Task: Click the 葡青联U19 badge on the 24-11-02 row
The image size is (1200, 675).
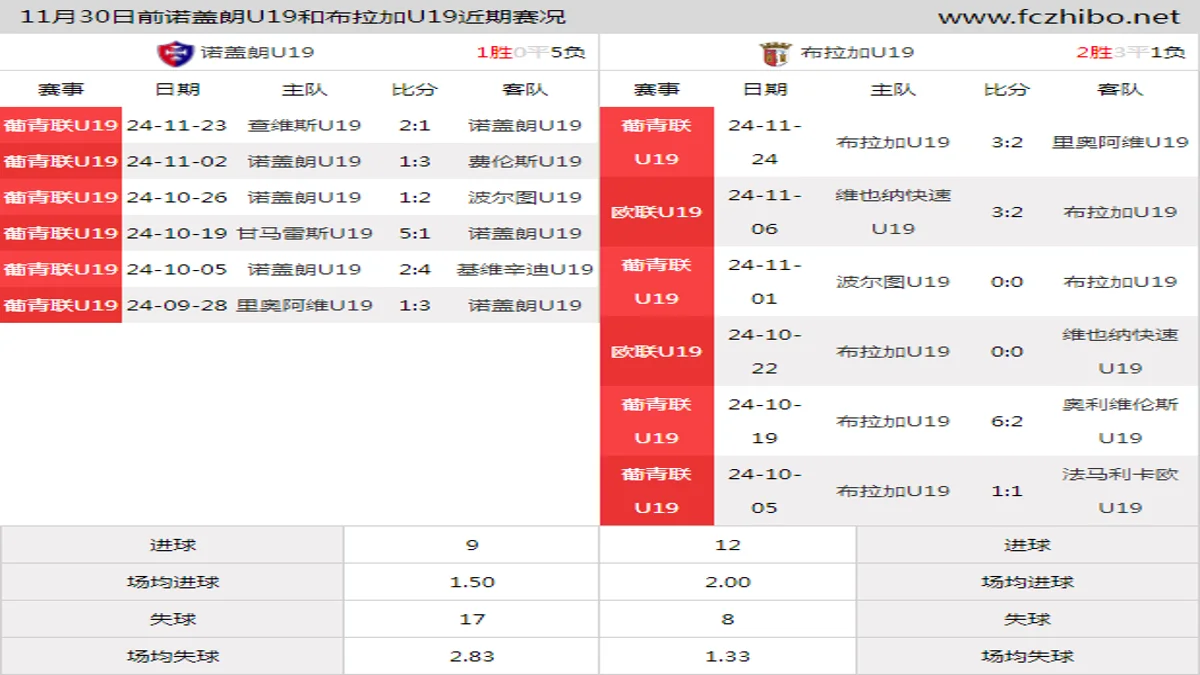Action: click(x=61, y=161)
